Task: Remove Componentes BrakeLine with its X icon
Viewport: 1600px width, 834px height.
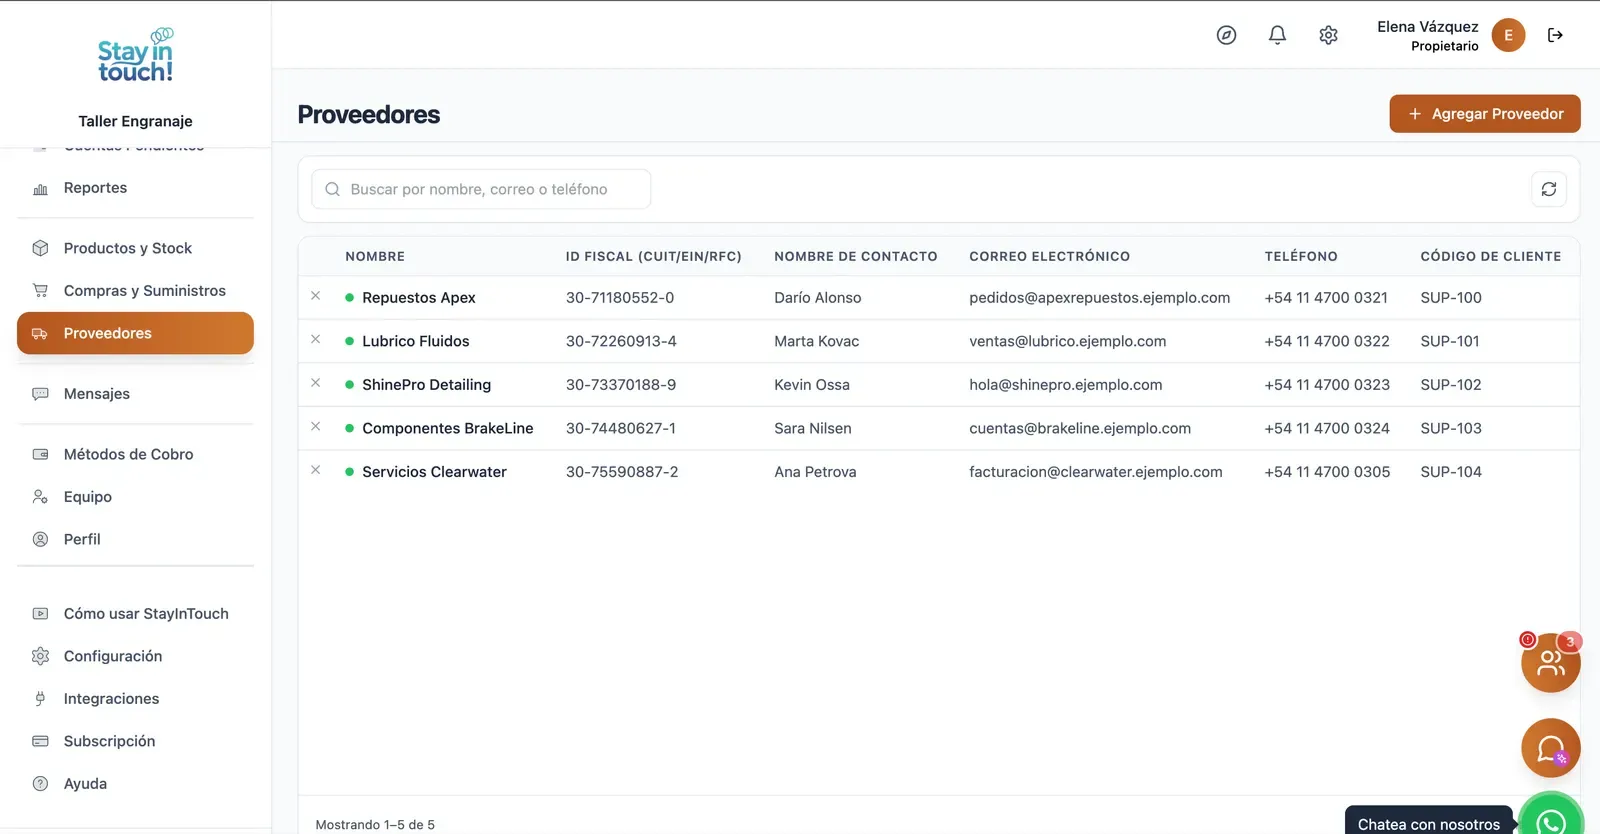Action: 315,426
